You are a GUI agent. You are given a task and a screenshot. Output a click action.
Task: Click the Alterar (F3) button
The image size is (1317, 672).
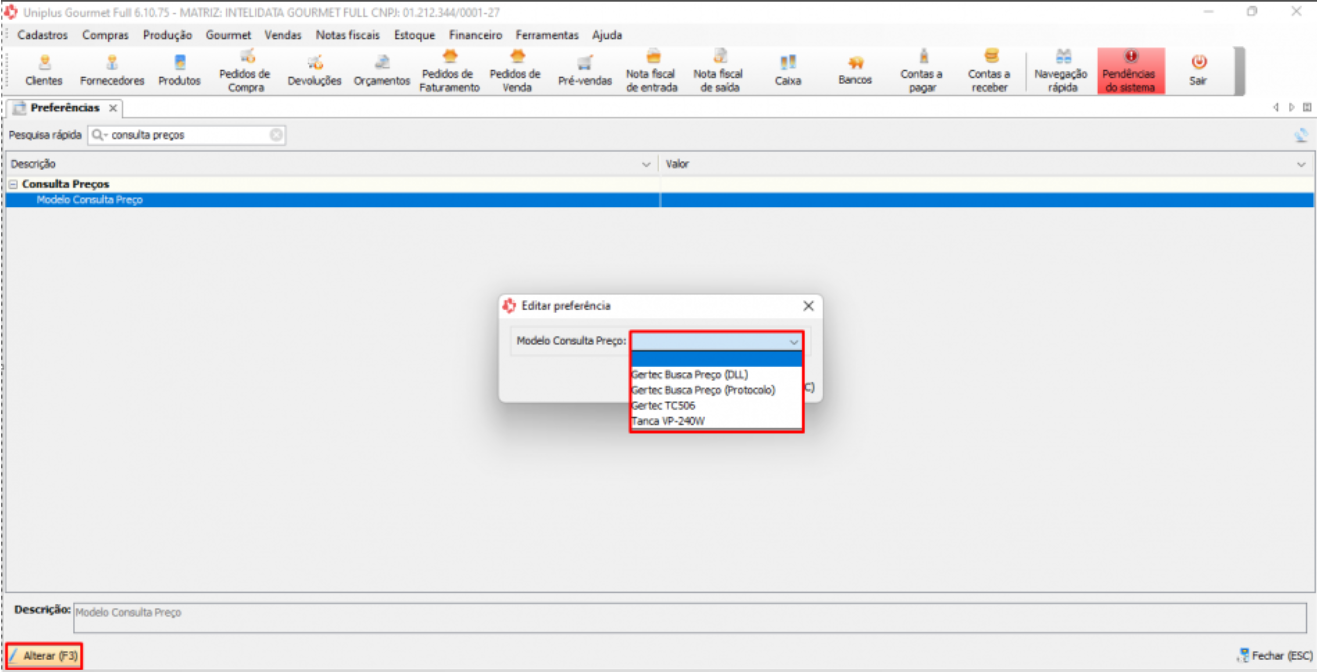(x=44, y=656)
